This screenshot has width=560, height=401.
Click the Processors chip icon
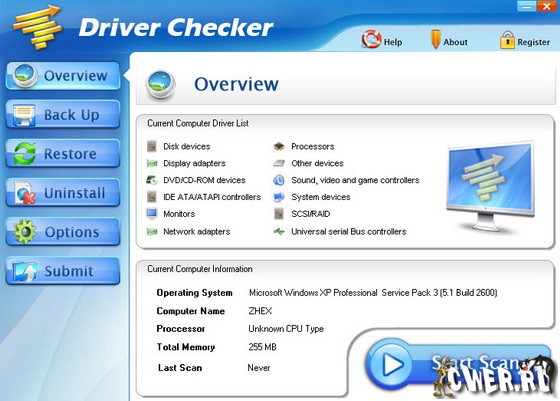click(279, 146)
